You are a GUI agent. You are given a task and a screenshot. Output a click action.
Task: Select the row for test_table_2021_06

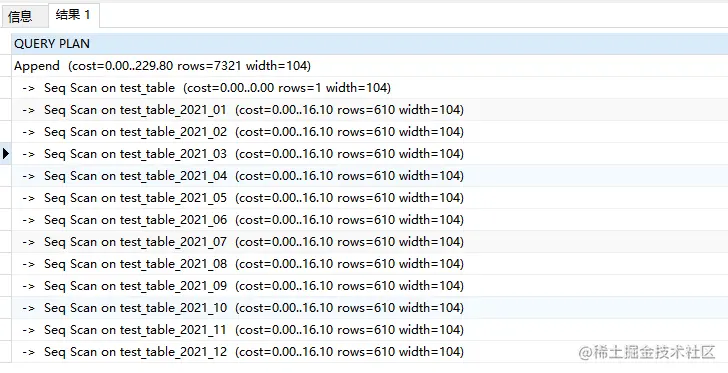point(370,219)
